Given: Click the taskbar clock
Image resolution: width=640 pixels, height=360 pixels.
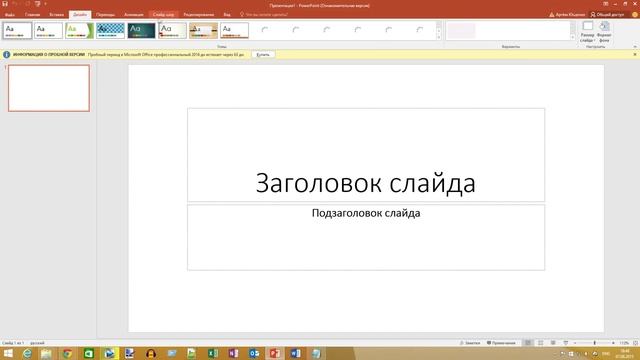Looking at the screenshot, I should click(624, 353).
